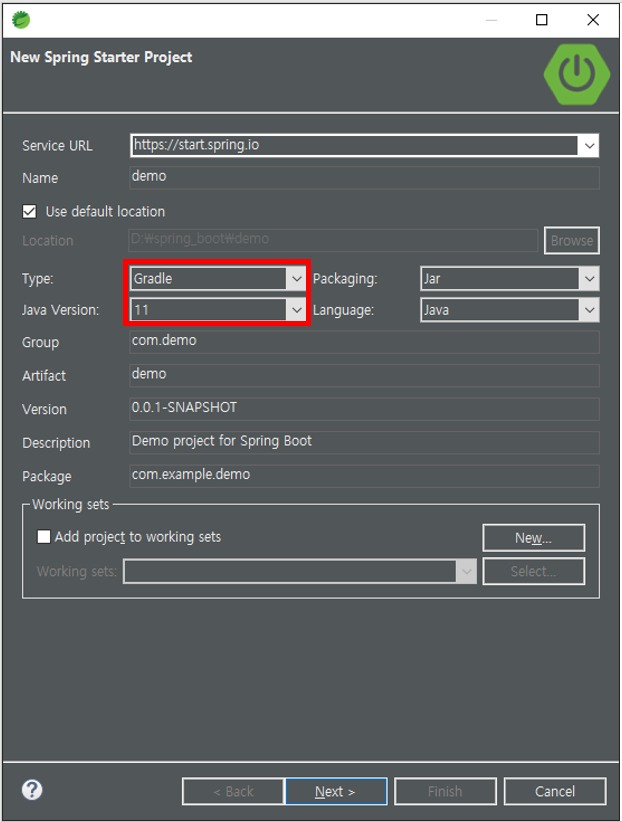Toggle the Use default location checkbox

click(x=29, y=211)
